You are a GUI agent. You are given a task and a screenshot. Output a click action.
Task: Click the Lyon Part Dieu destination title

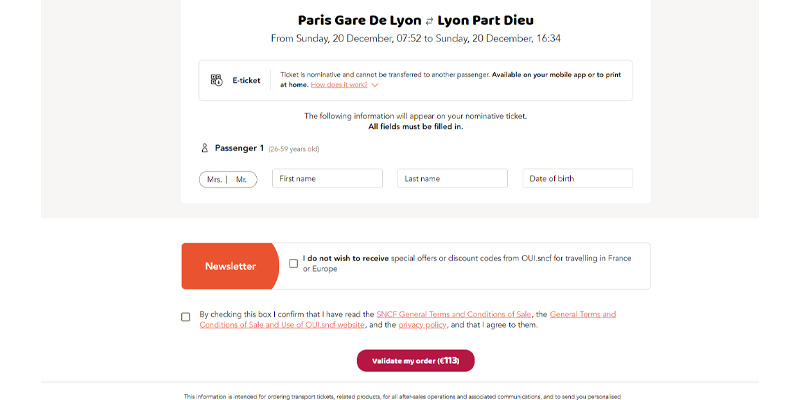coord(486,20)
